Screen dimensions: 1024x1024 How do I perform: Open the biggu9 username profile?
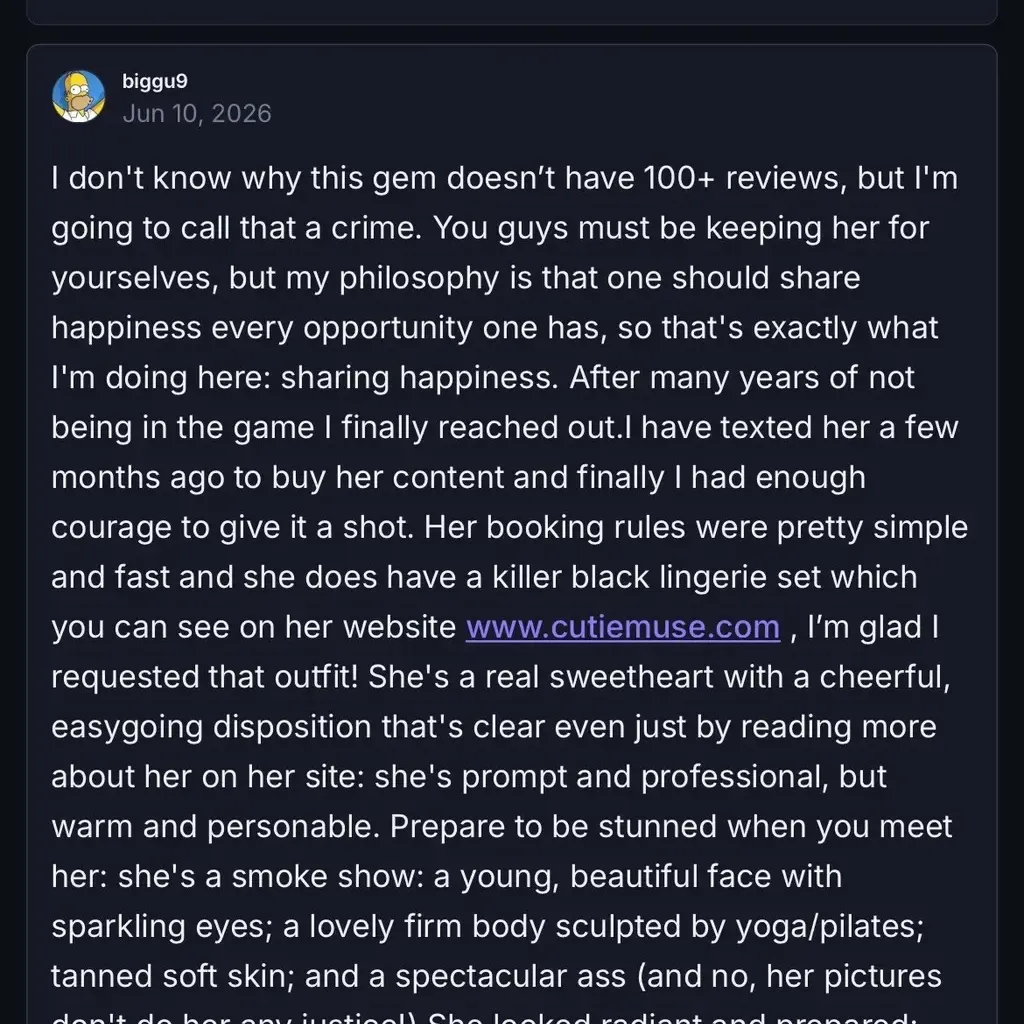155,81
